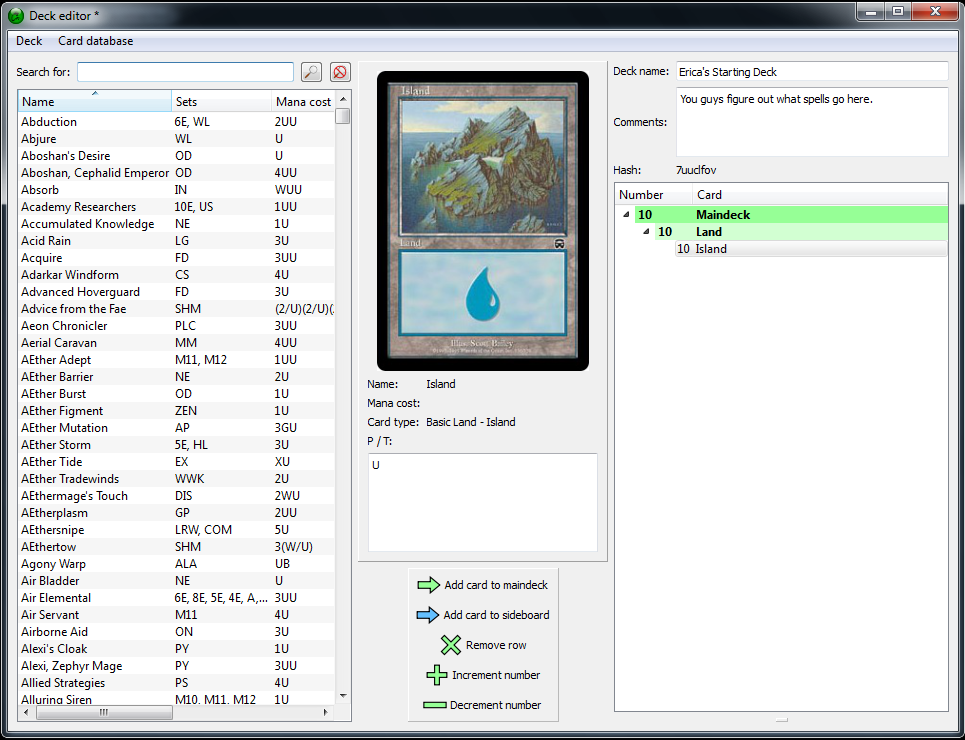
Task: Click the Search for text field
Action: click(x=185, y=72)
